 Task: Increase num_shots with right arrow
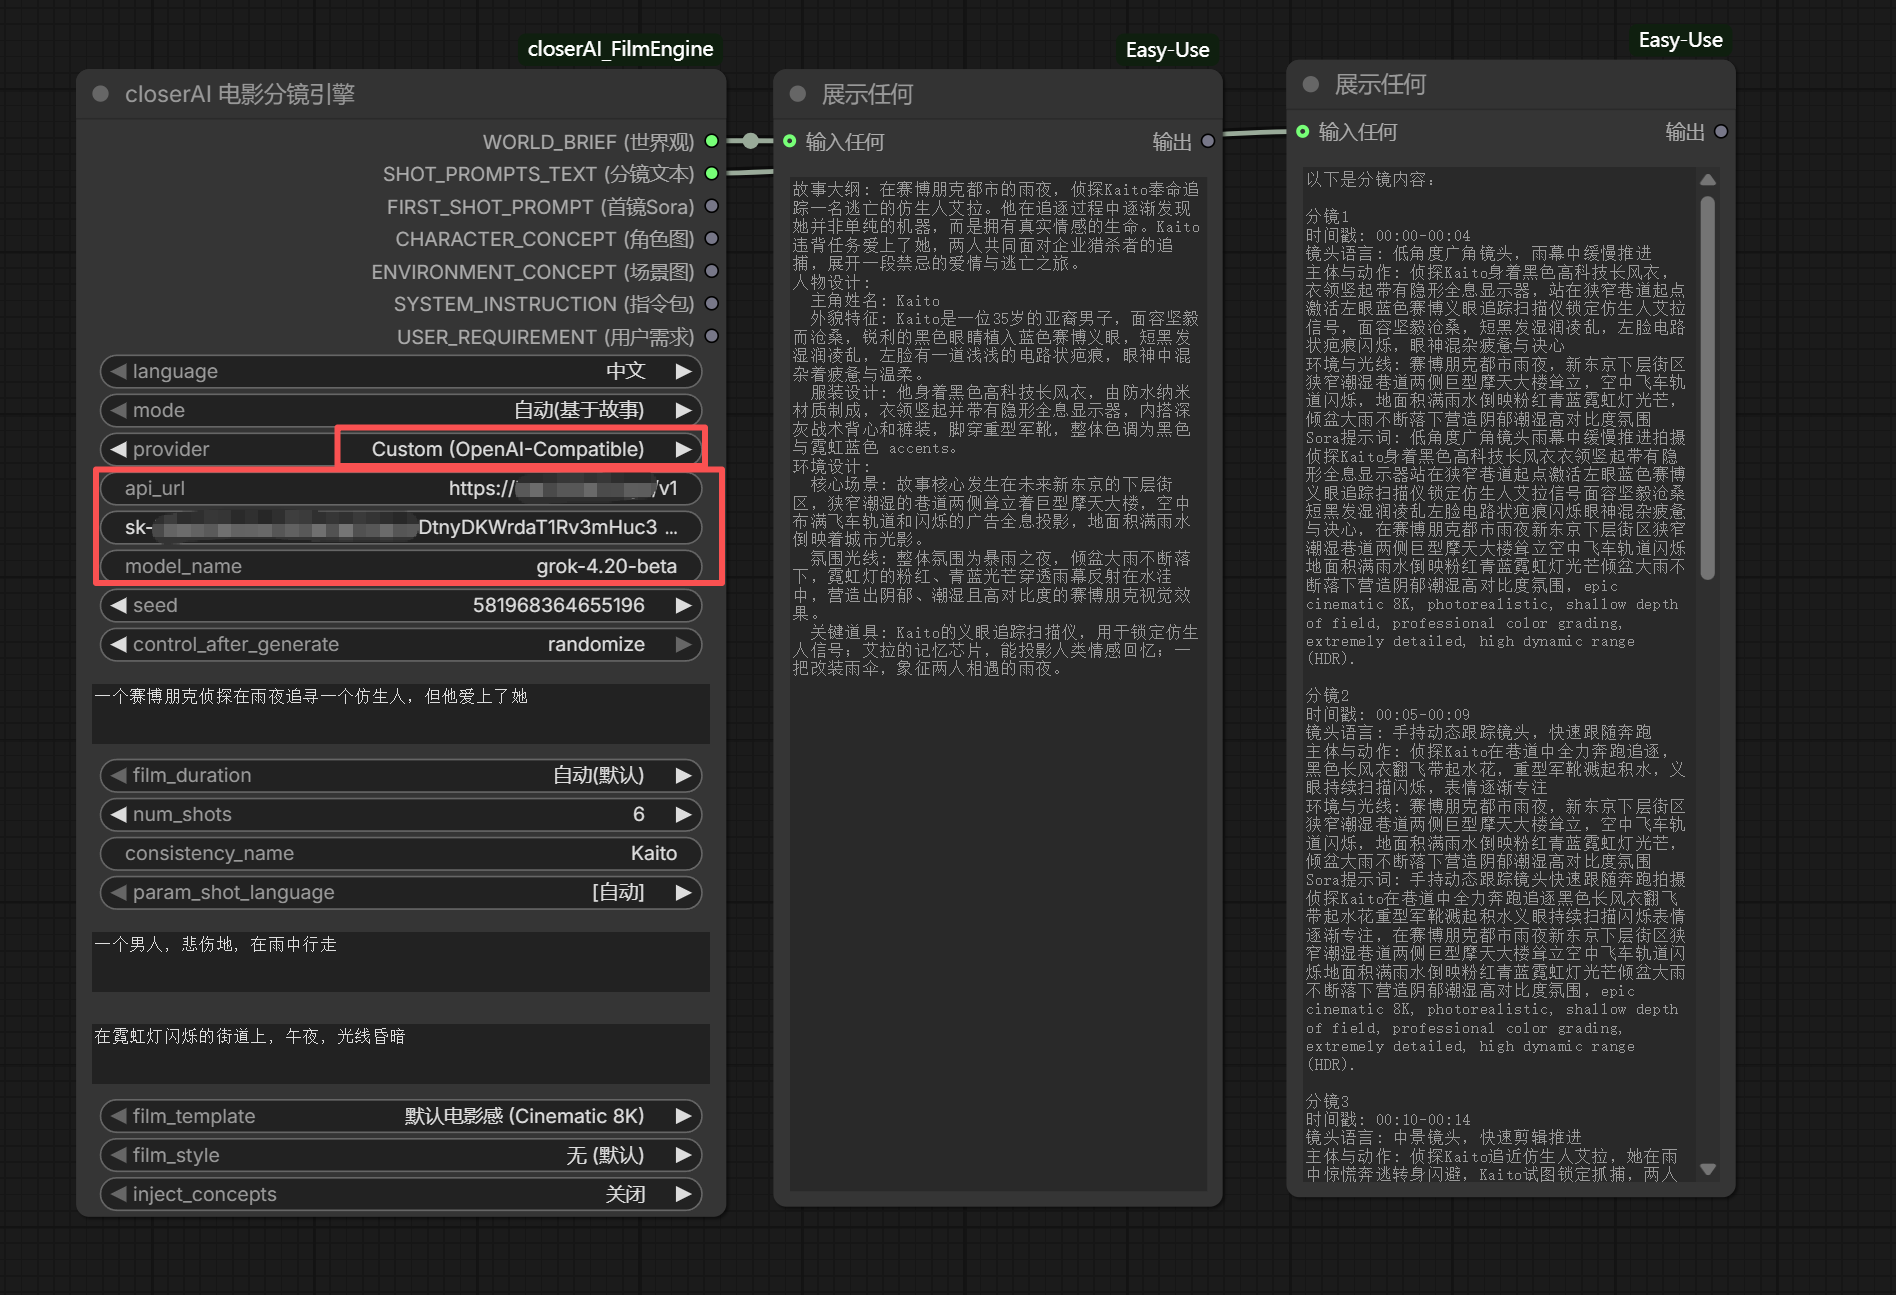click(684, 814)
